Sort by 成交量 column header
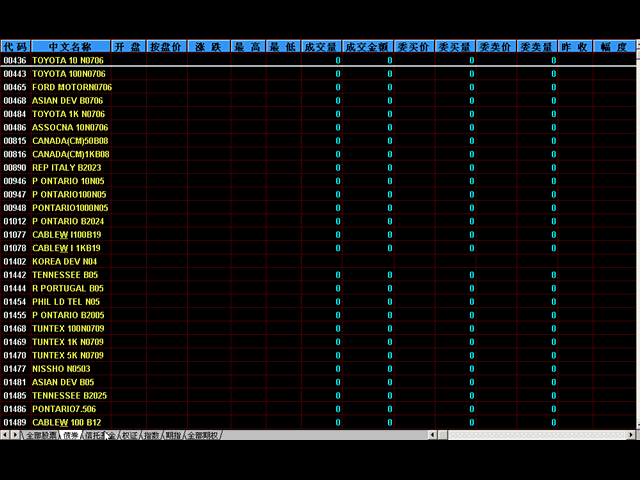Image resolution: width=640 pixels, height=480 pixels. point(321,47)
